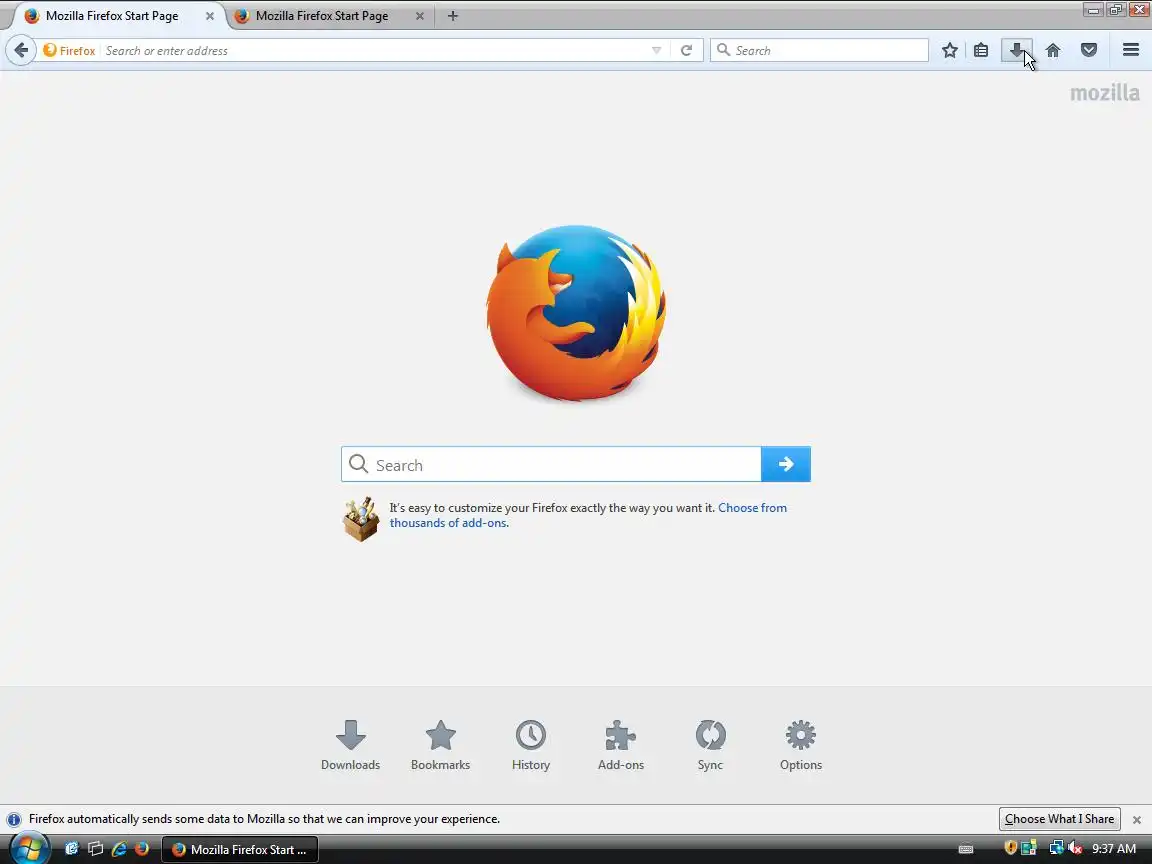Image resolution: width=1152 pixels, height=864 pixels.
Task: Open Downloads from the start page launcher
Action: click(350, 745)
